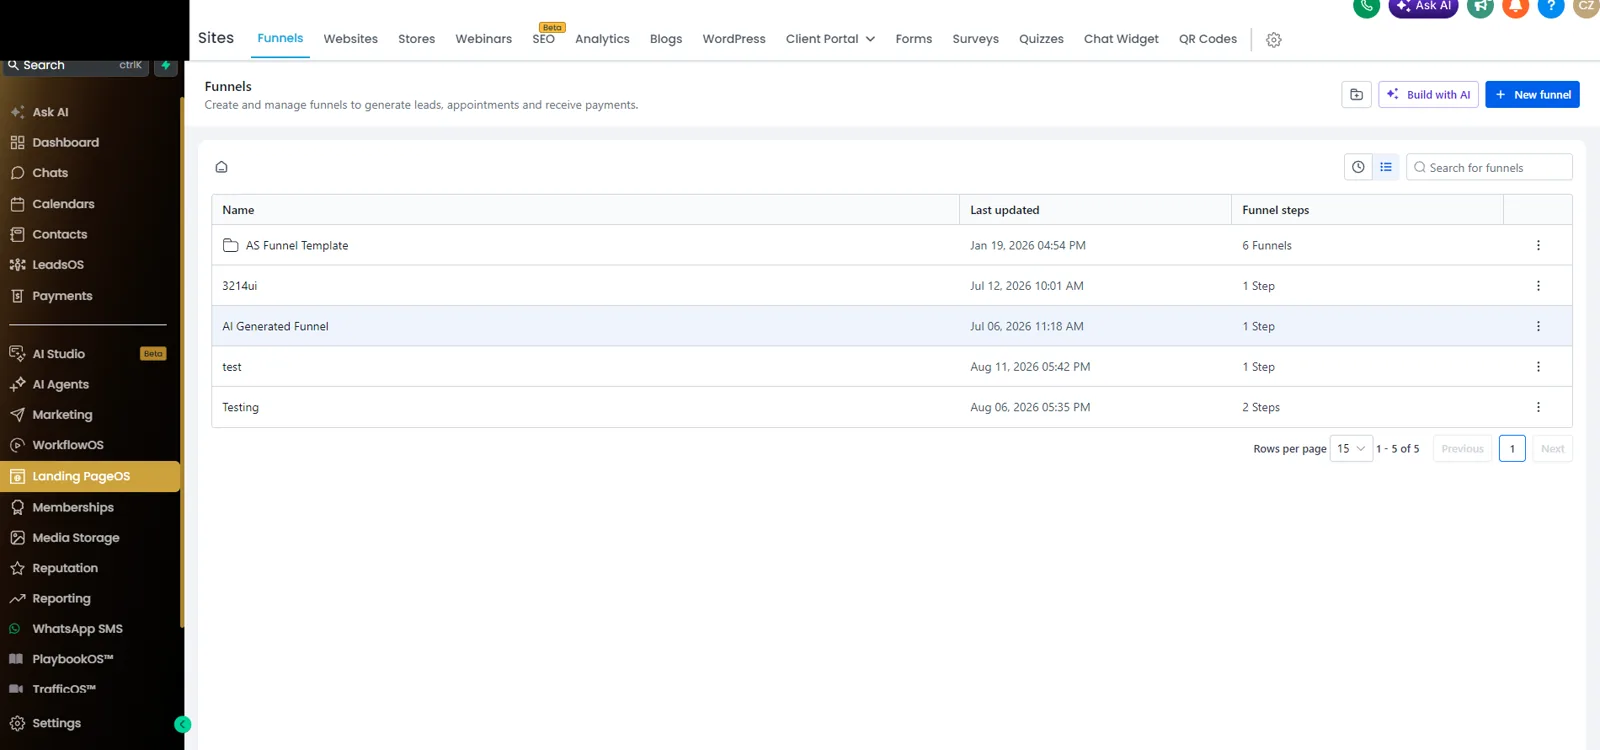The image size is (1600, 750).
Task: Open the notifications bell icon
Action: [x=1516, y=7]
